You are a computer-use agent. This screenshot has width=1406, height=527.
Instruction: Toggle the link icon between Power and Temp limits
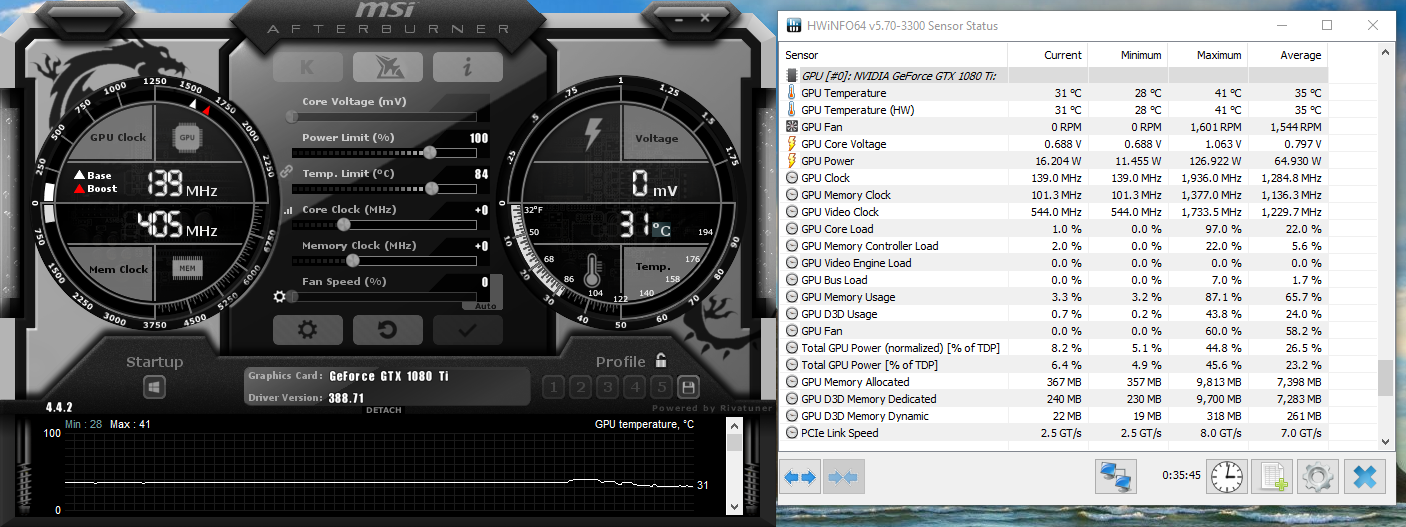coord(286,172)
